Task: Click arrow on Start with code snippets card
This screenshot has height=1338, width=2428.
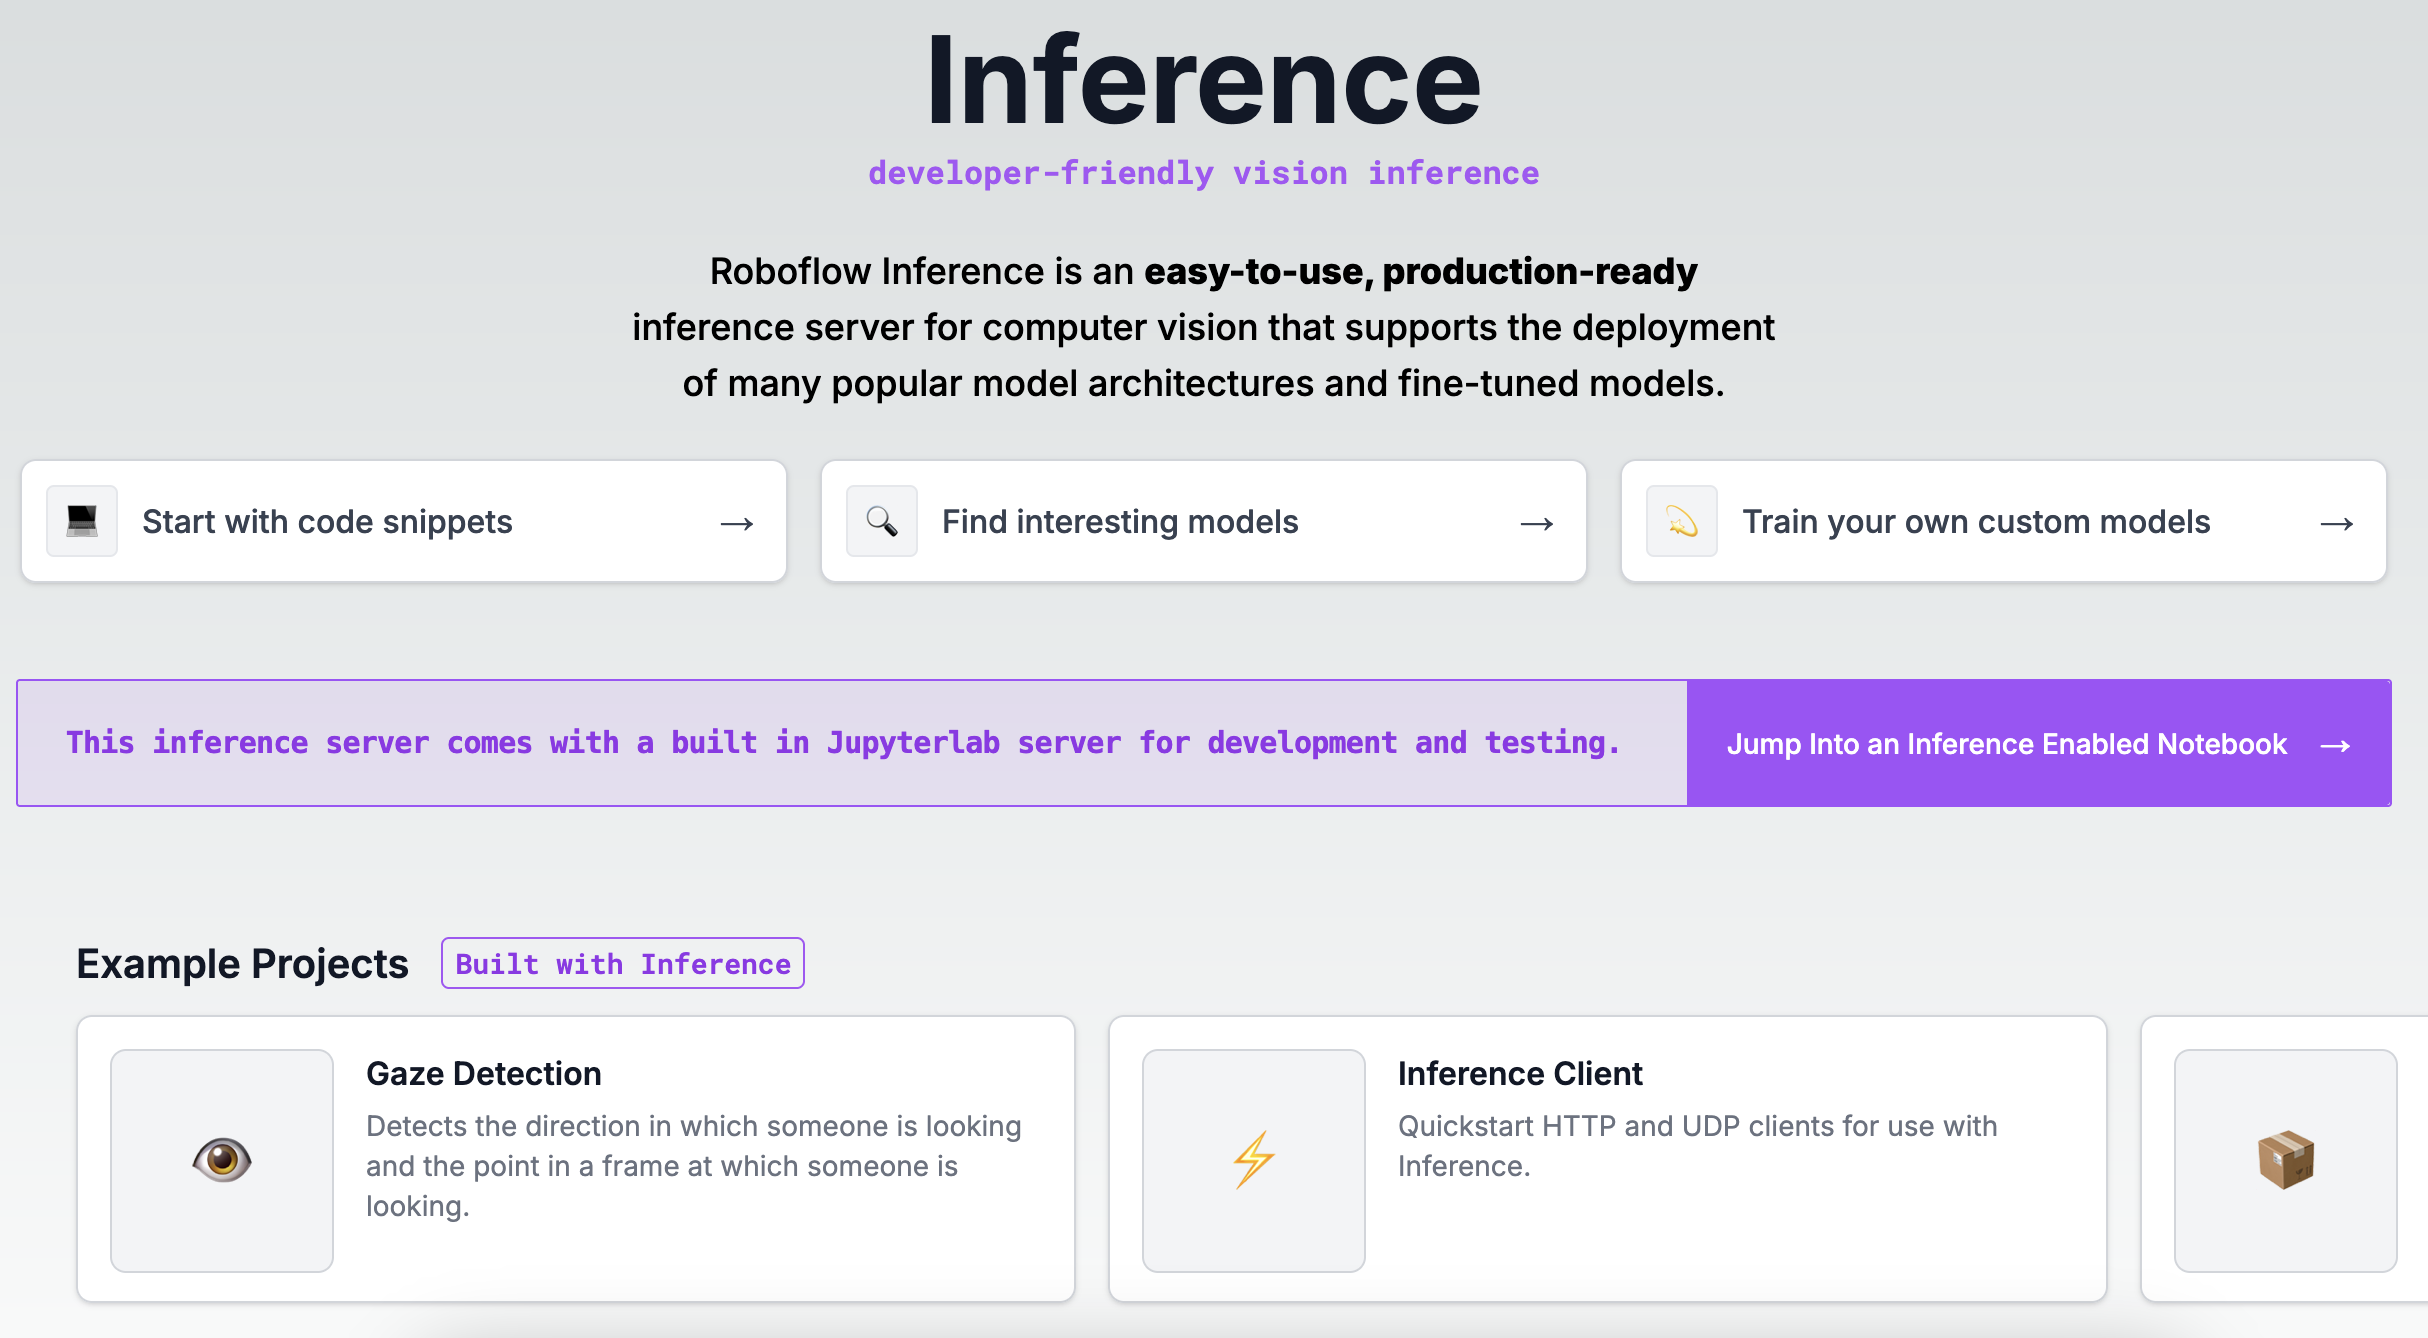Action: point(737,523)
